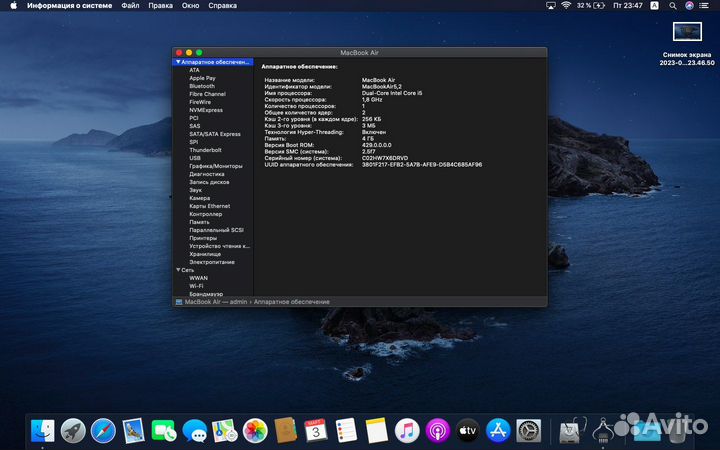
Task: Open Photos from the Dock
Action: (x=255, y=431)
